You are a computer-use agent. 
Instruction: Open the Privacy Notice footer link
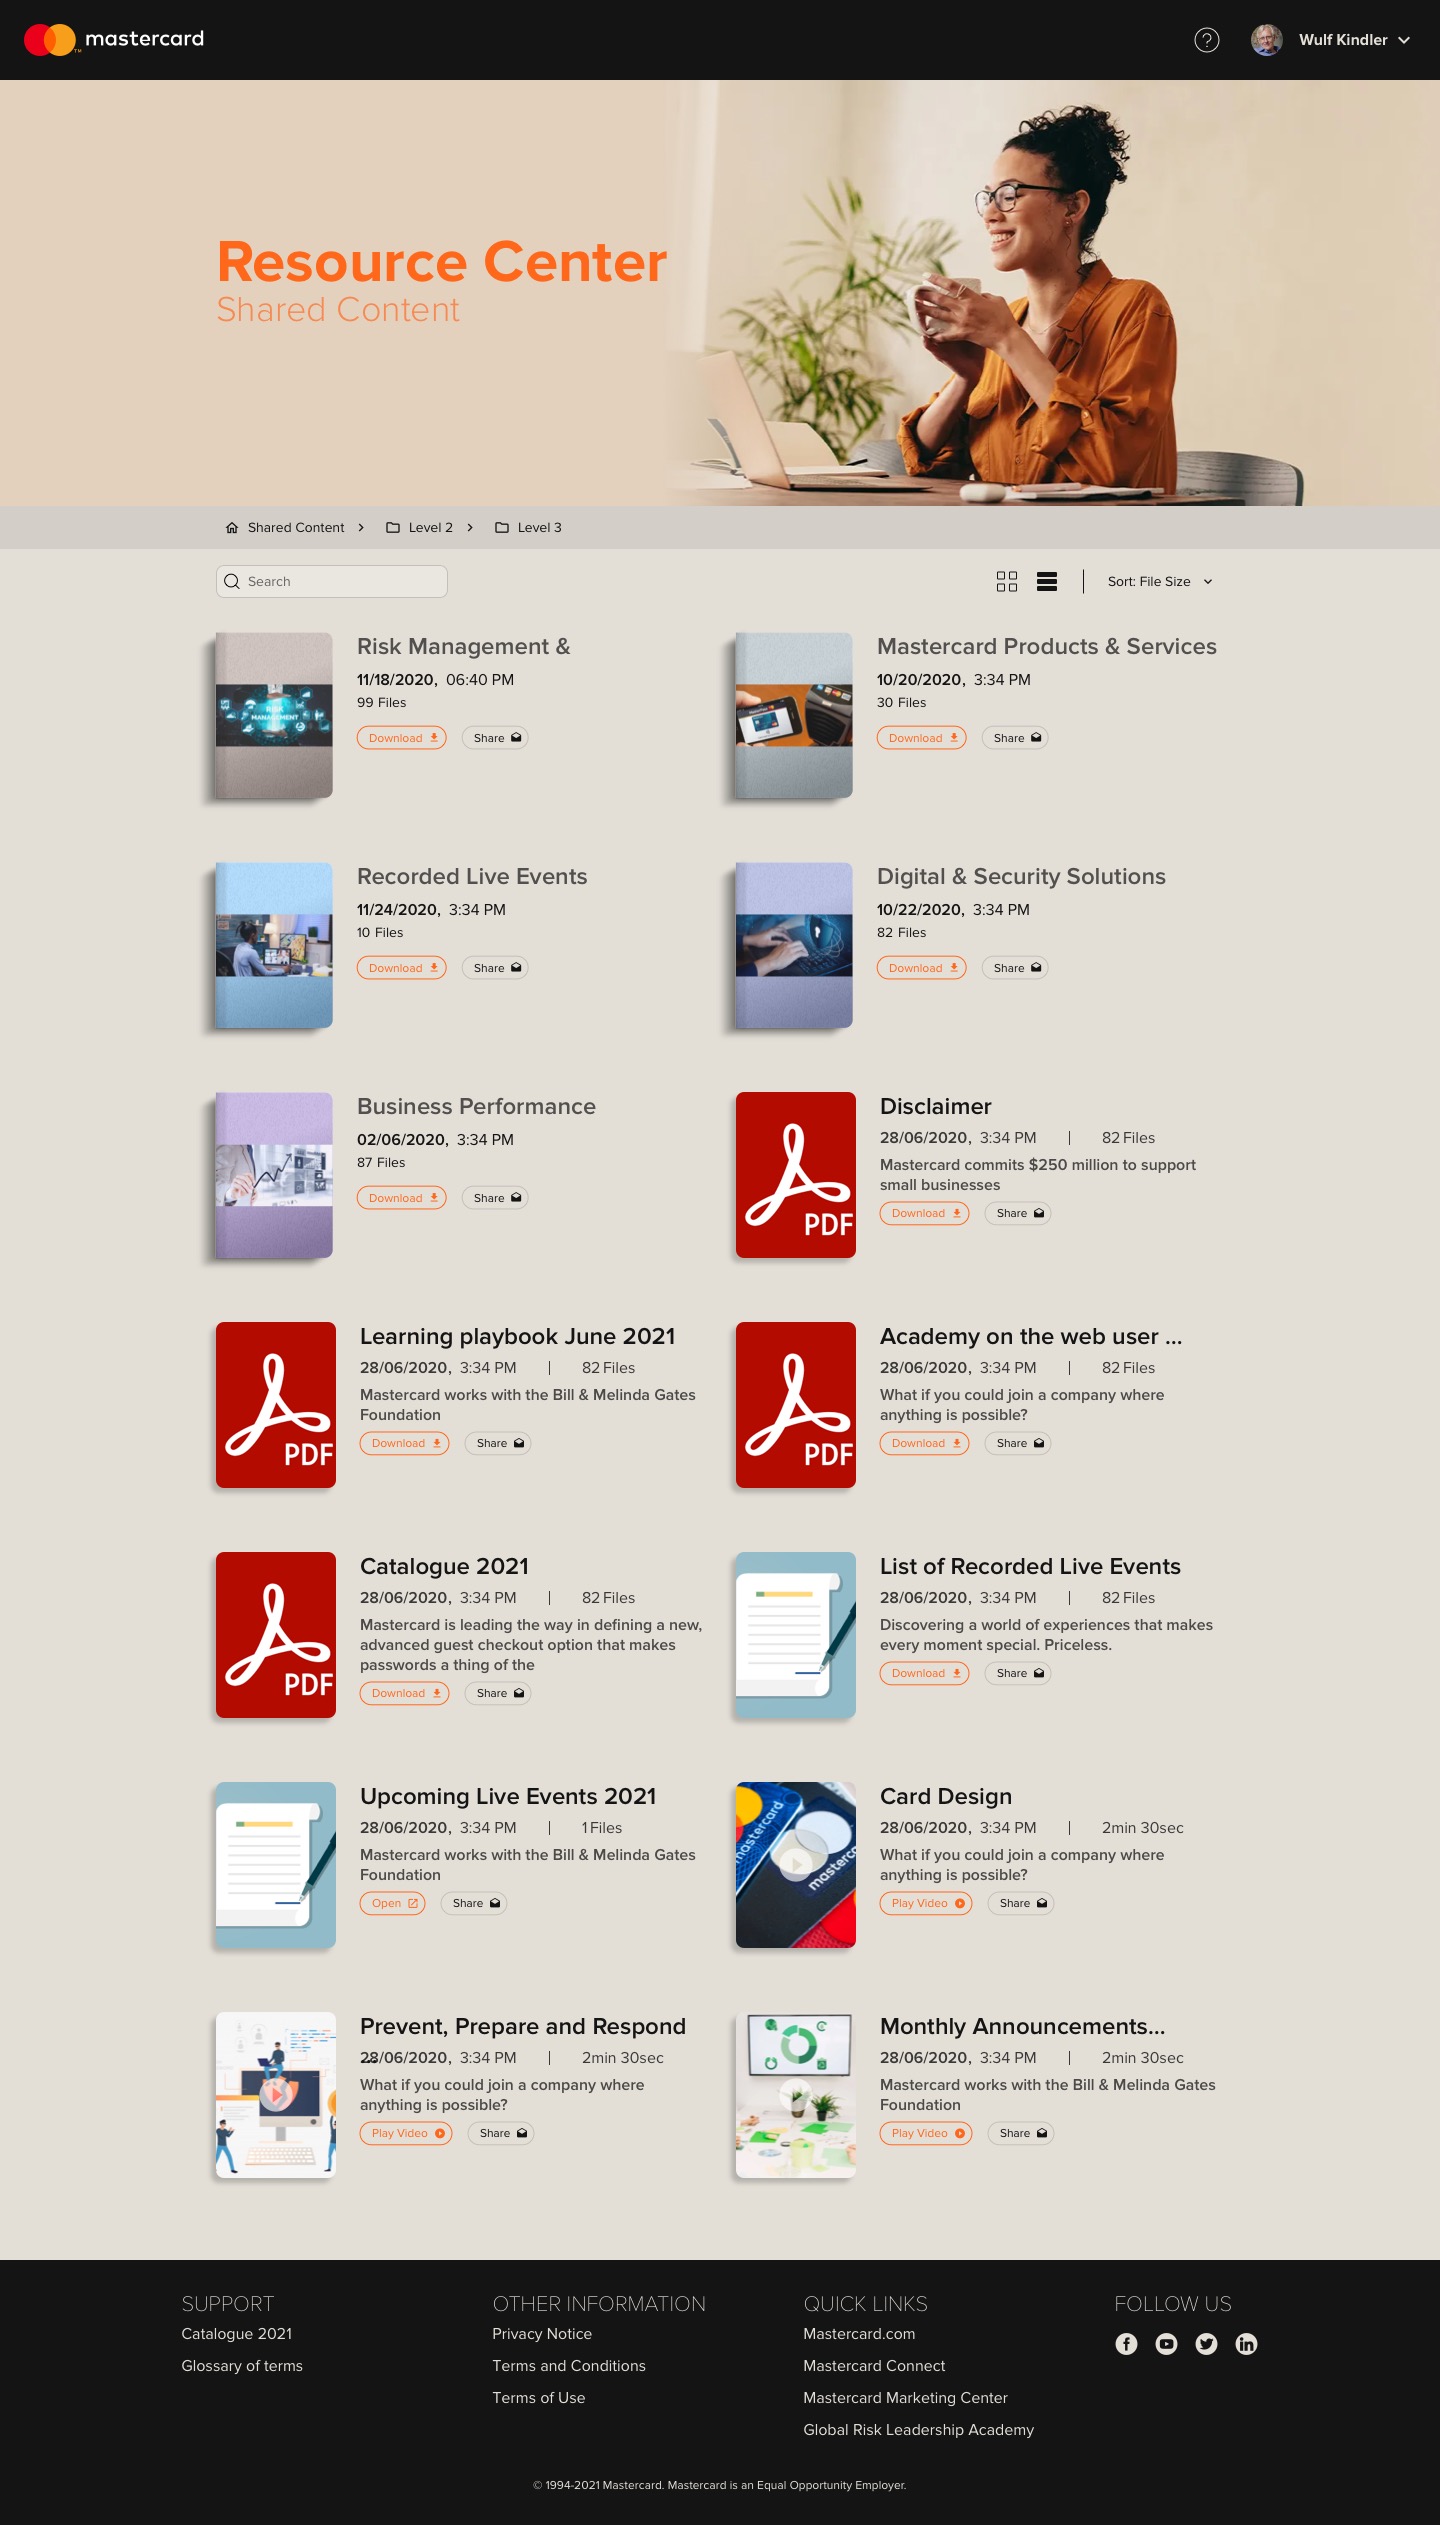point(542,2333)
